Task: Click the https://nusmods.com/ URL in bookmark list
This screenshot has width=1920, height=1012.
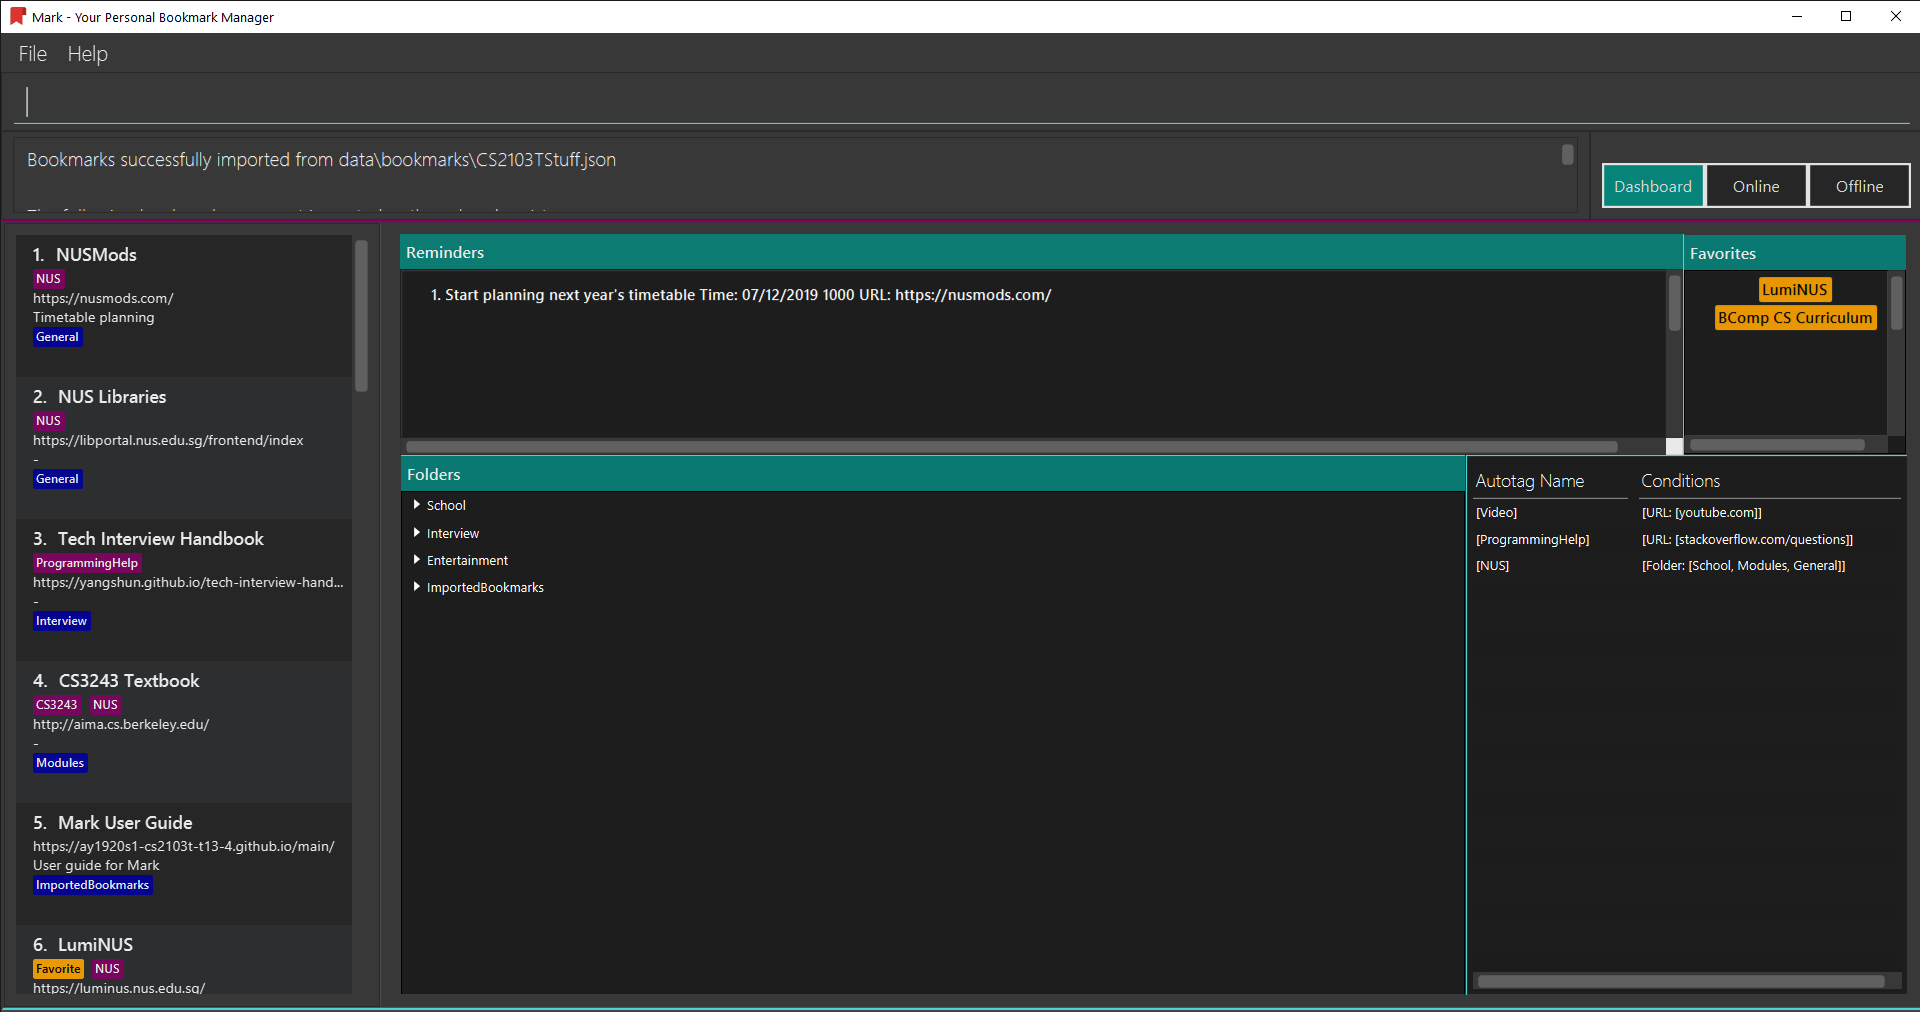Action: [x=103, y=298]
